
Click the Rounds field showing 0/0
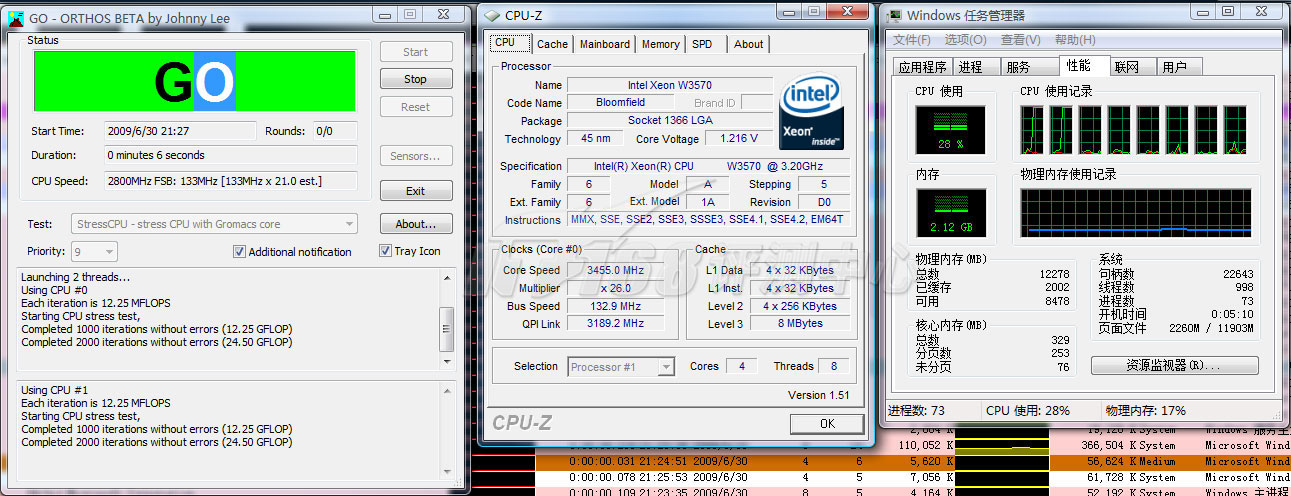point(335,131)
